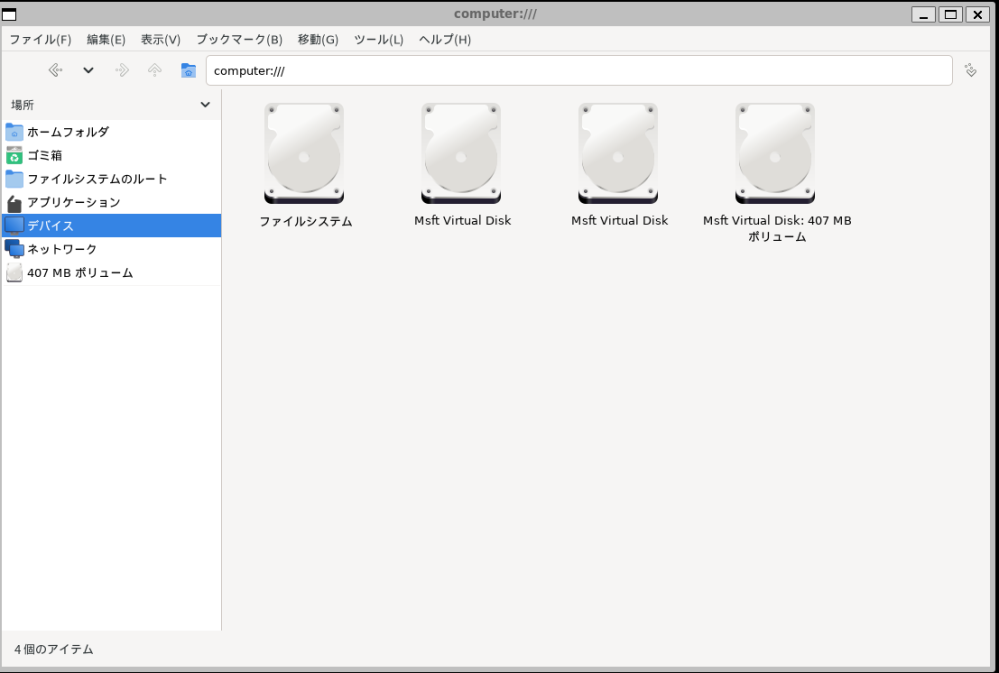Open the navigation history dropdown arrow
The width and height of the screenshot is (999, 673).
coord(88,70)
